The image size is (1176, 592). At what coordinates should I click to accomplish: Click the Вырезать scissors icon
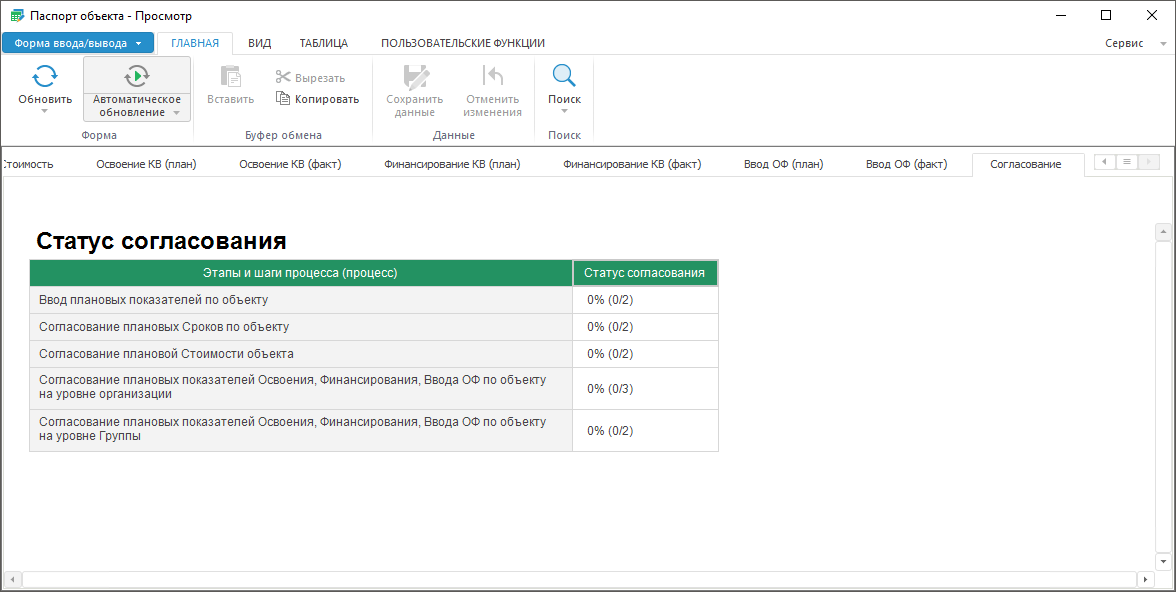pos(283,78)
